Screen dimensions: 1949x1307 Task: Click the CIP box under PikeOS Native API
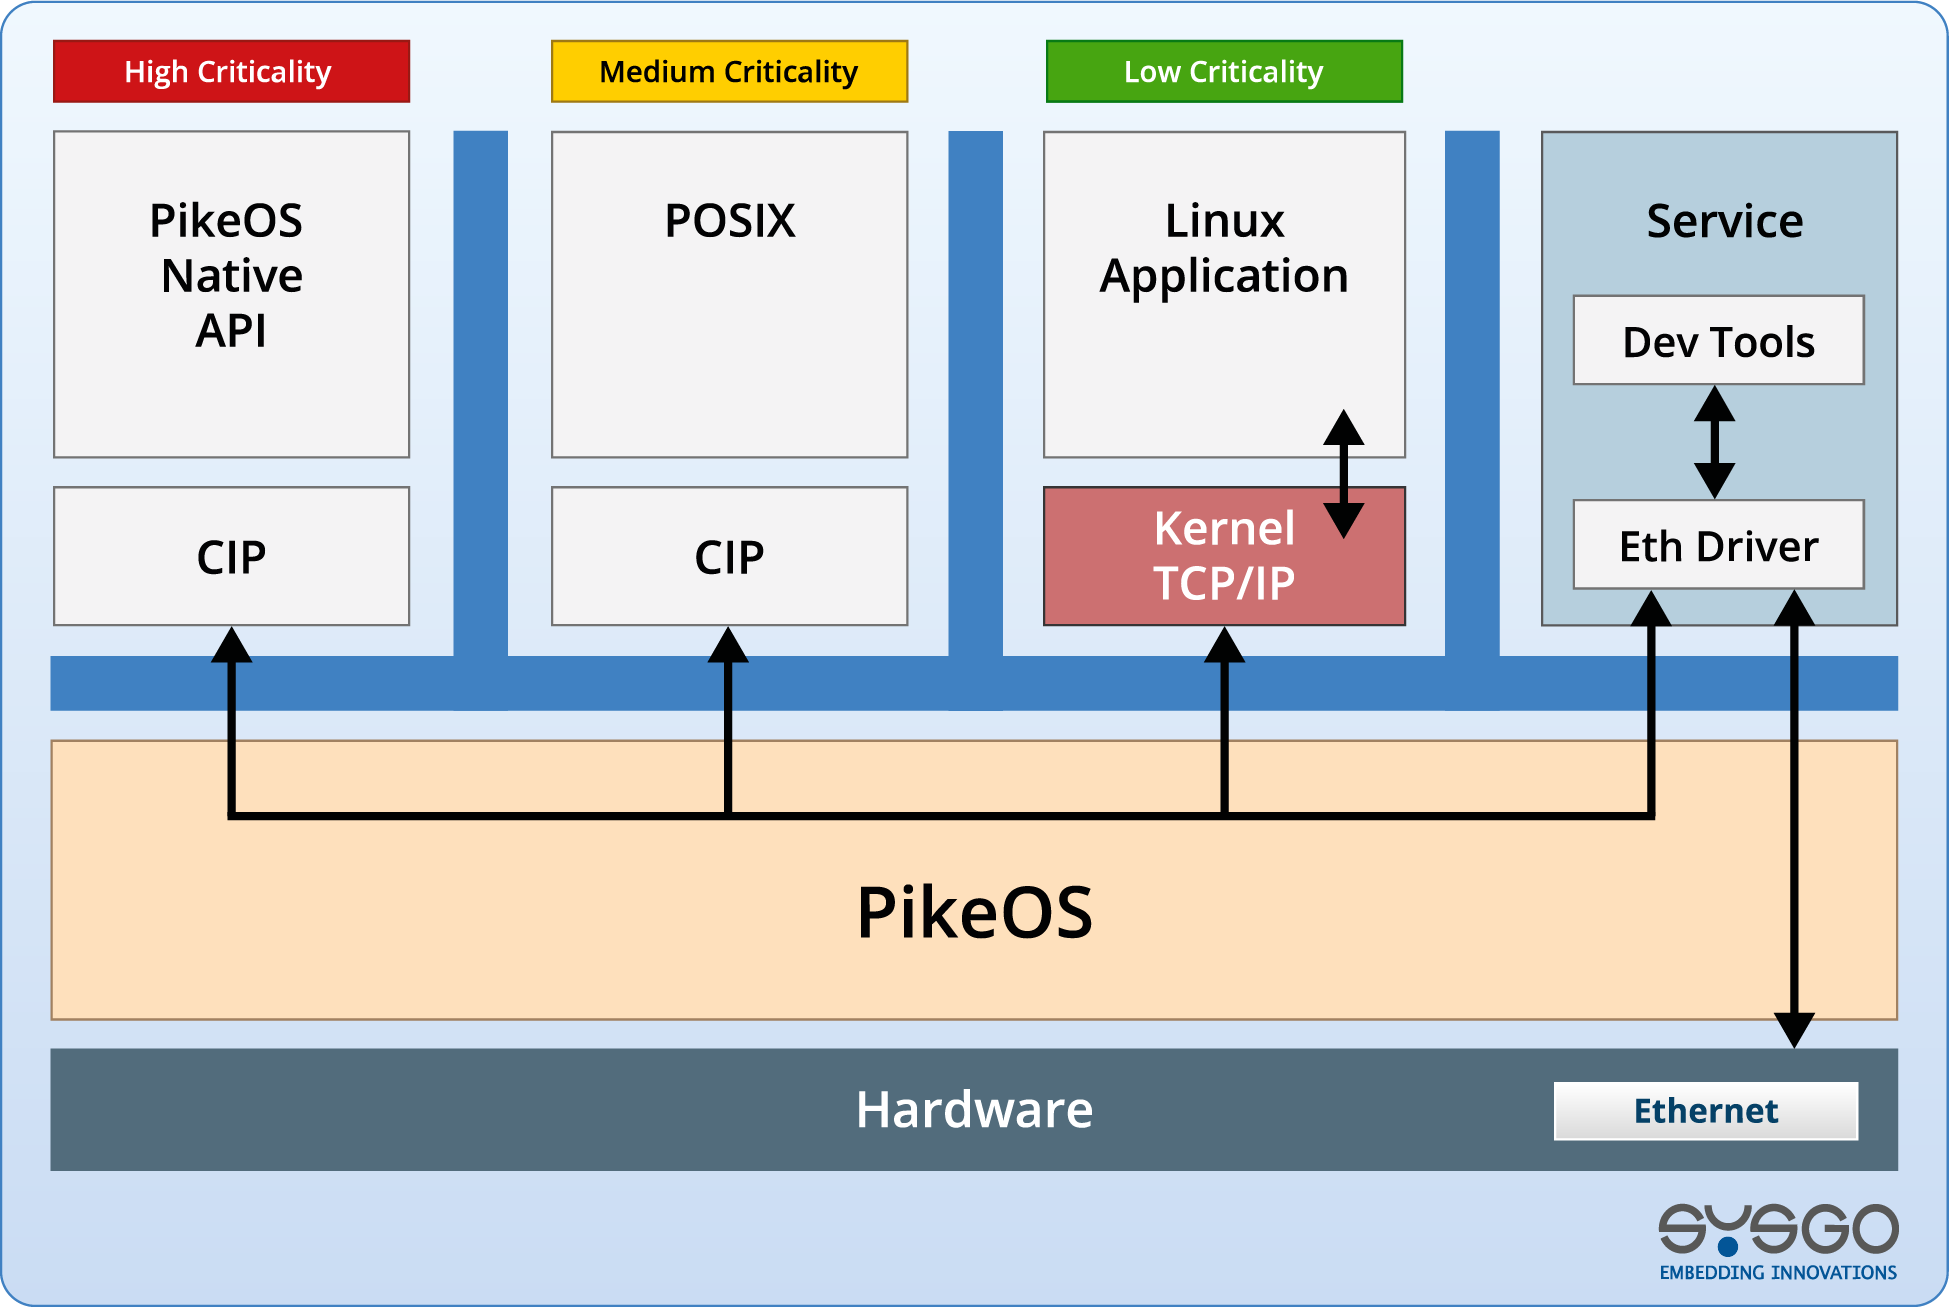tap(231, 556)
